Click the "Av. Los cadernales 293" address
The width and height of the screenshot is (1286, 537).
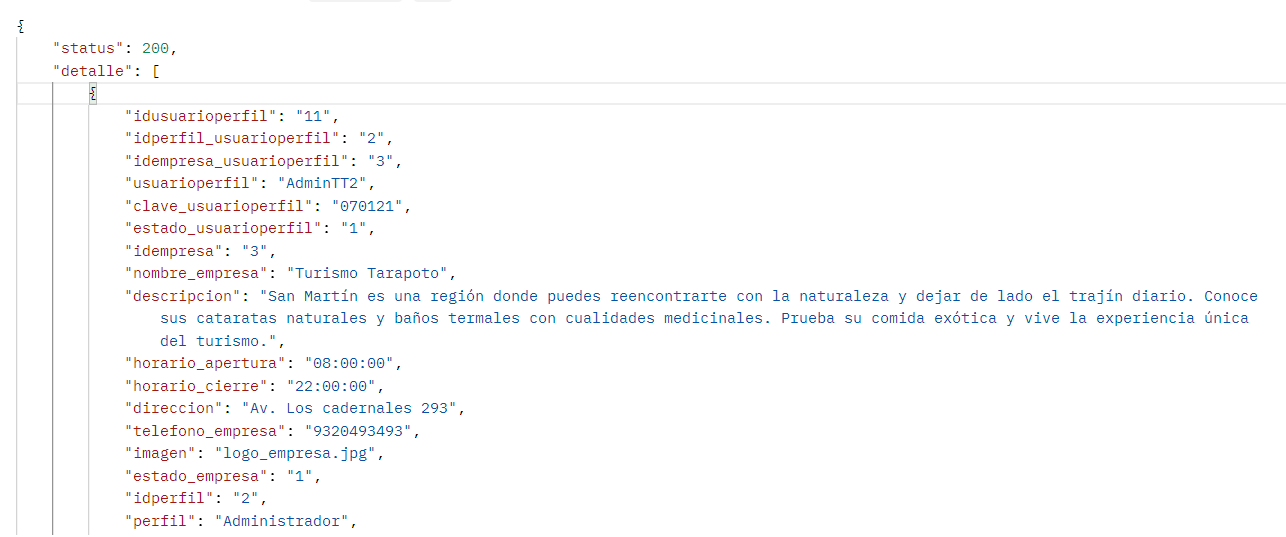tap(351, 408)
